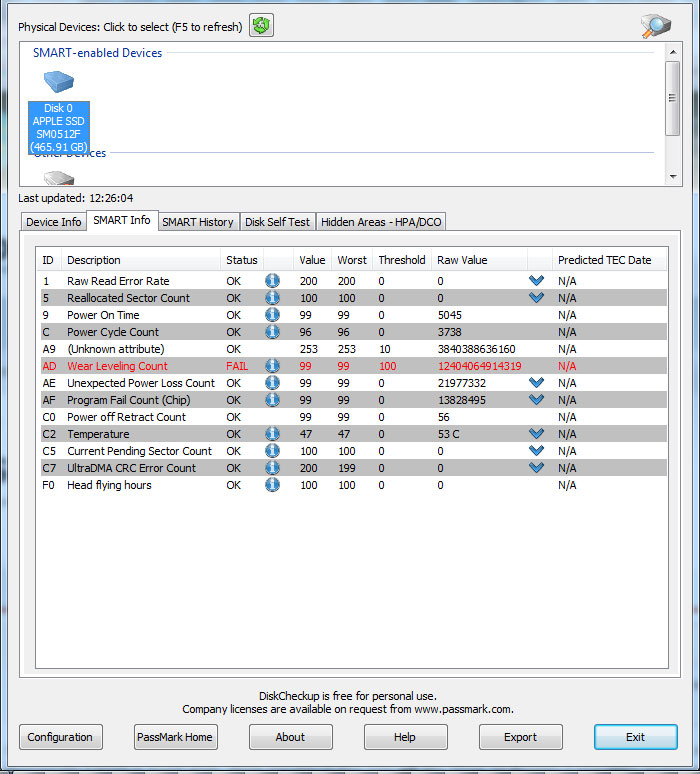The width and height of the screenshot is (700, 774).
Task: Sort by the Raw Value column header
Action: pos(479,260)
